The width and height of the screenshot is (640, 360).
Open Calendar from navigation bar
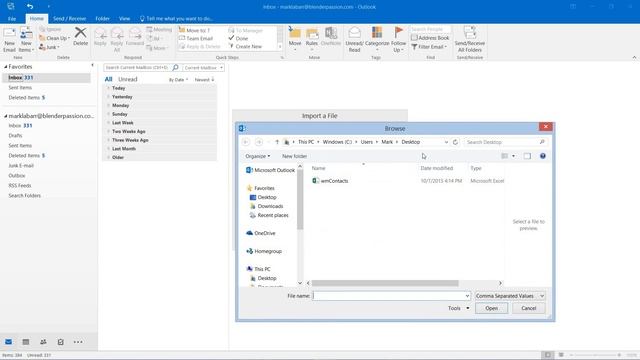[26, 342]
